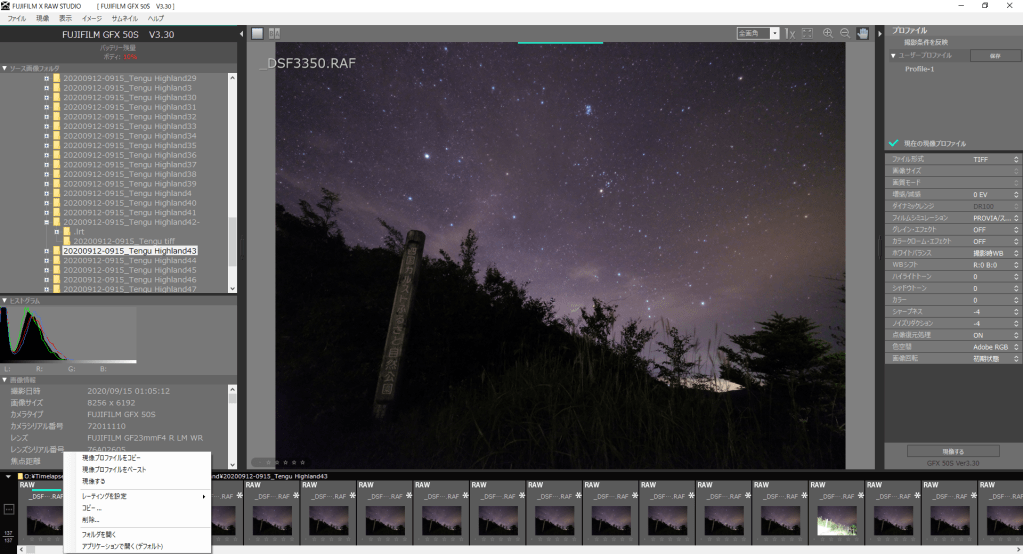Select the single image view icon
The height and width of the screenshot is (554, 1023).
click(x=257, y=33)
